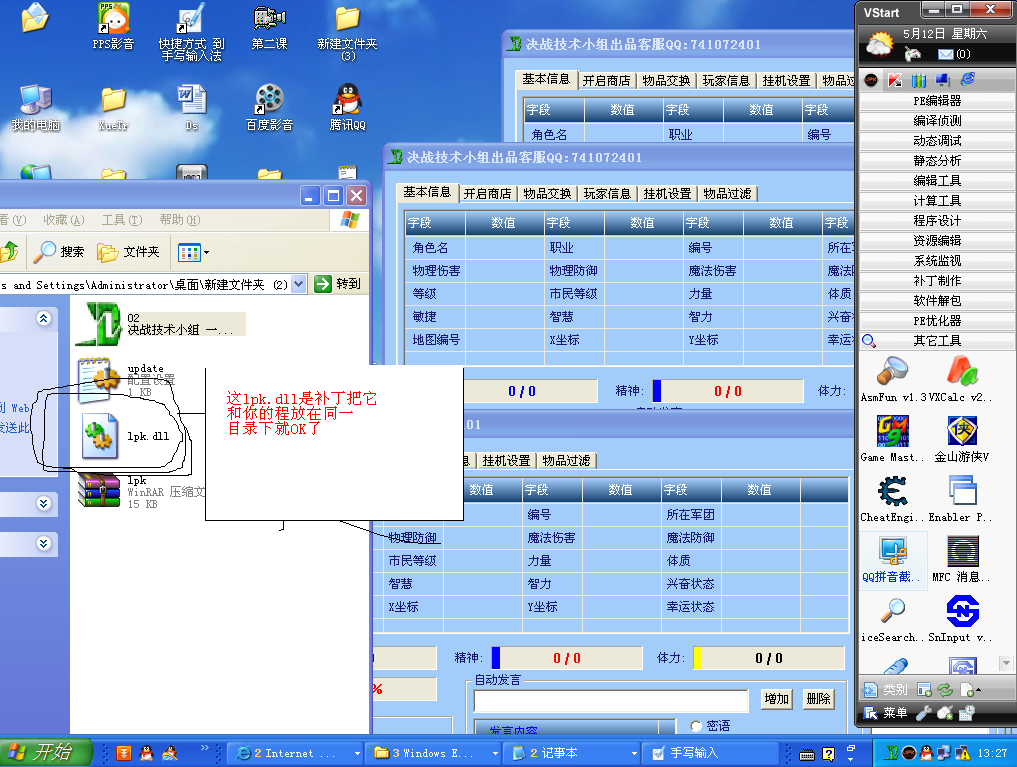Open the PPS影音 desktop shortcut
1017x767 pixels.
tap(114, 27)
